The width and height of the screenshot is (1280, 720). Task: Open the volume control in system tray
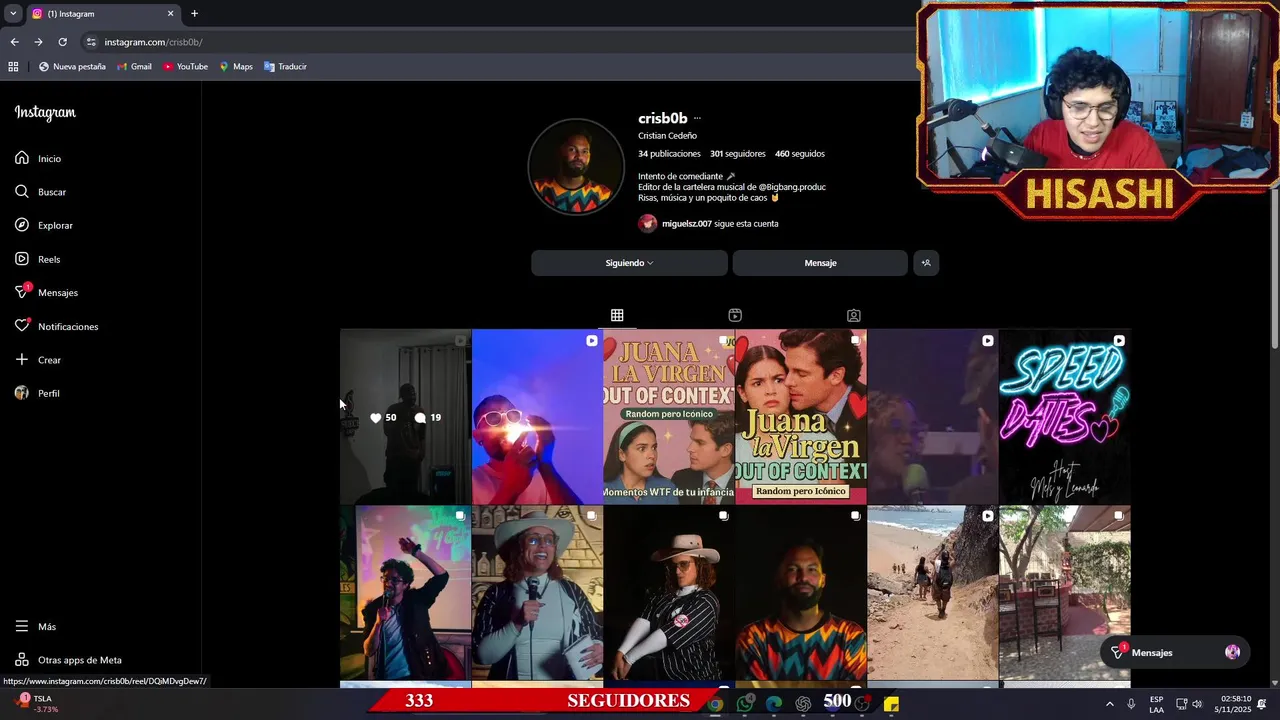pos(1197,704)
